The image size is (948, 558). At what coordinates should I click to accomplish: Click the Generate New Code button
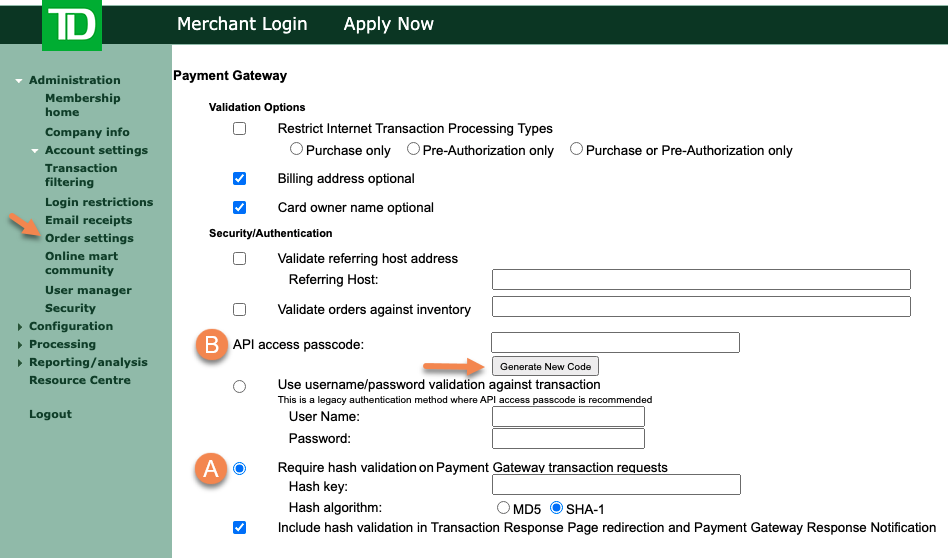pyautogui.click(x=545, y=366)
